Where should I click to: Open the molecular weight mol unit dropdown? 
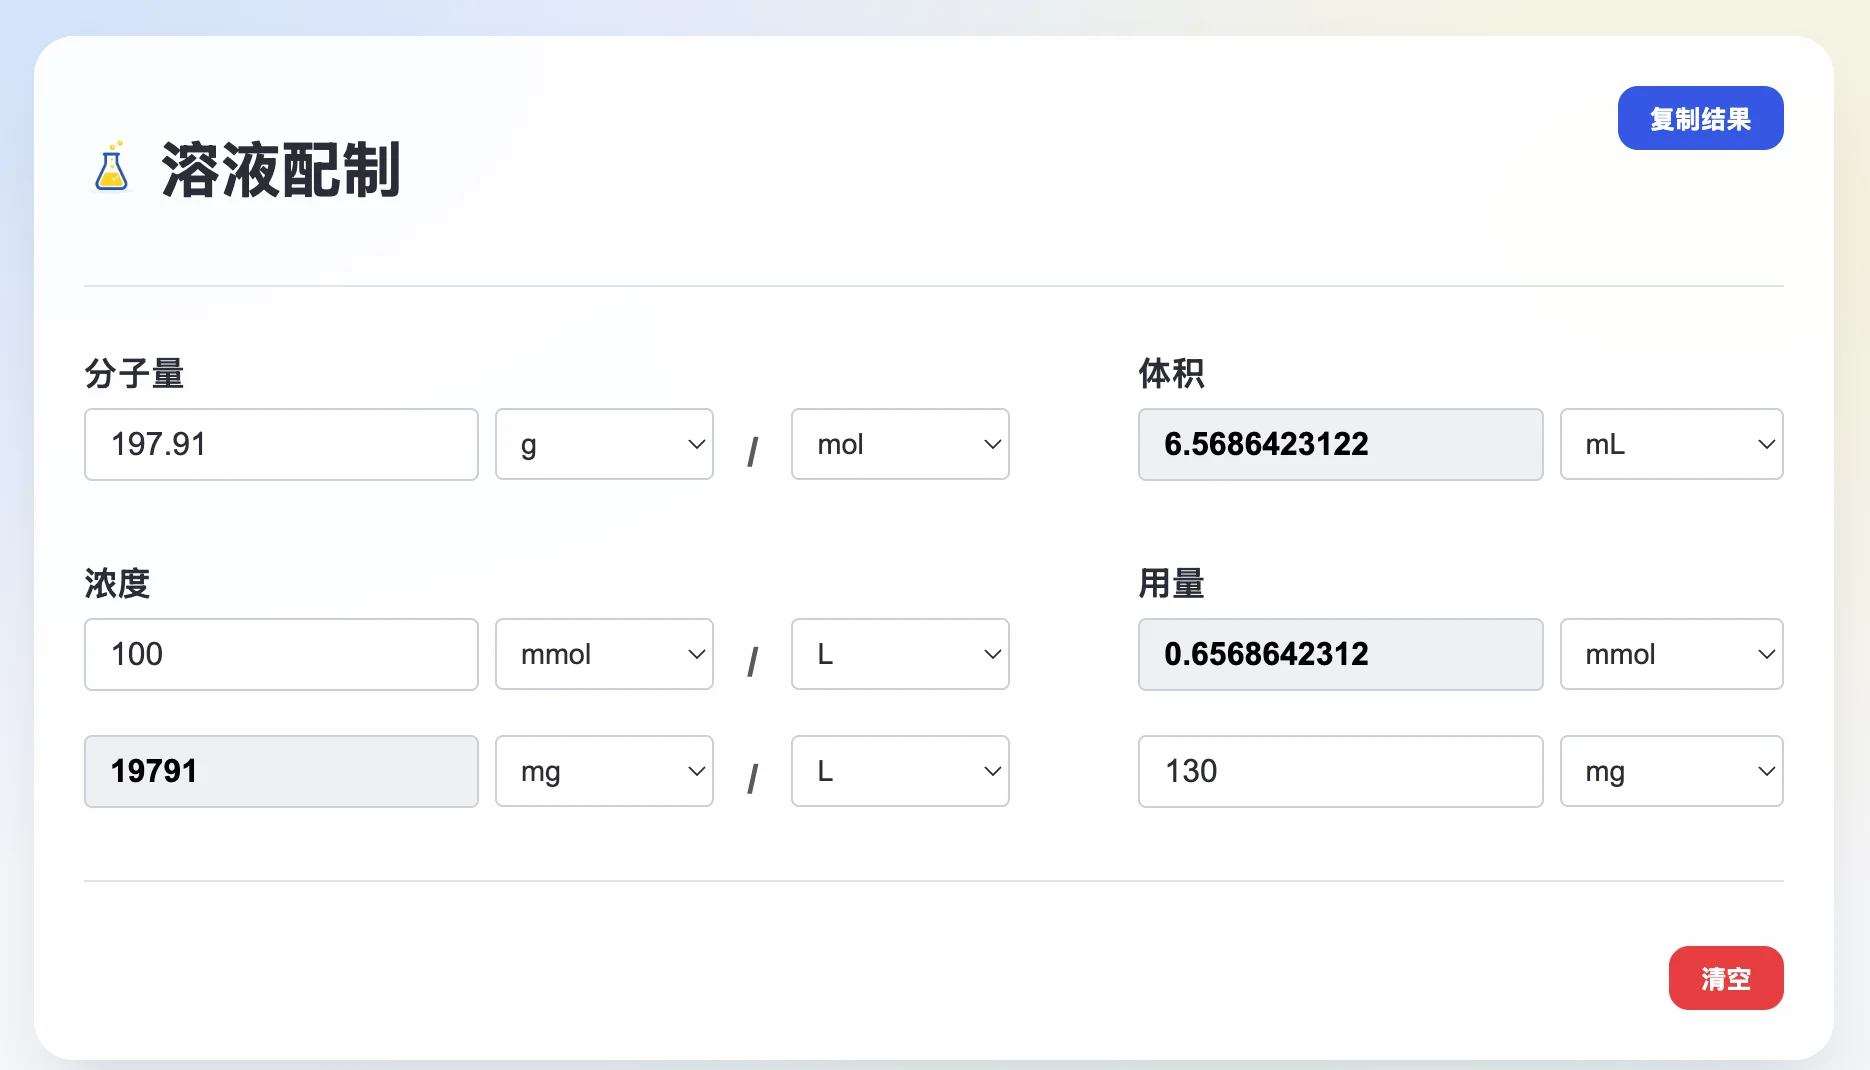(x=900, y=444)
